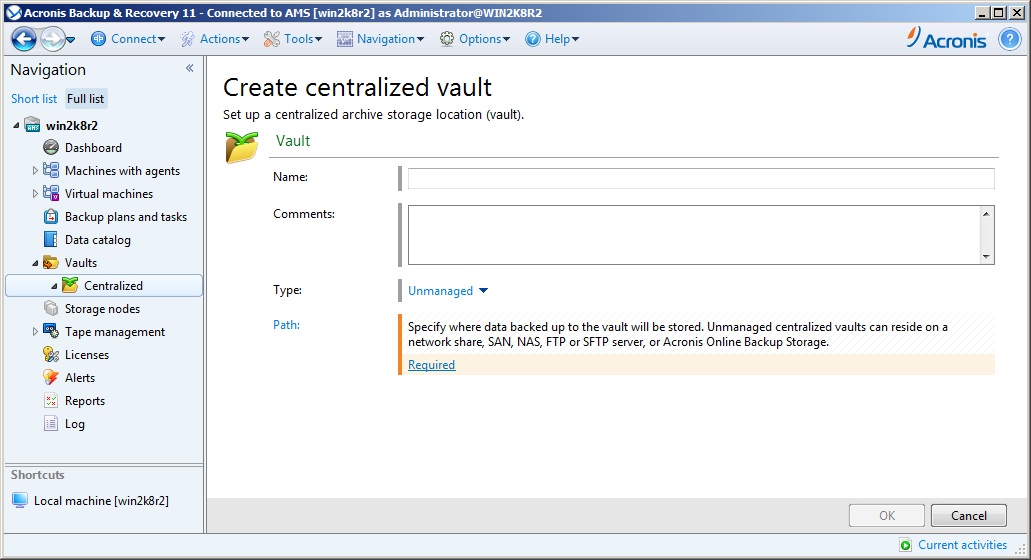Viewport: 1031px width, 560px height.
Task: Click the blue help button near Acronis logo
Action: point(1009,39)
